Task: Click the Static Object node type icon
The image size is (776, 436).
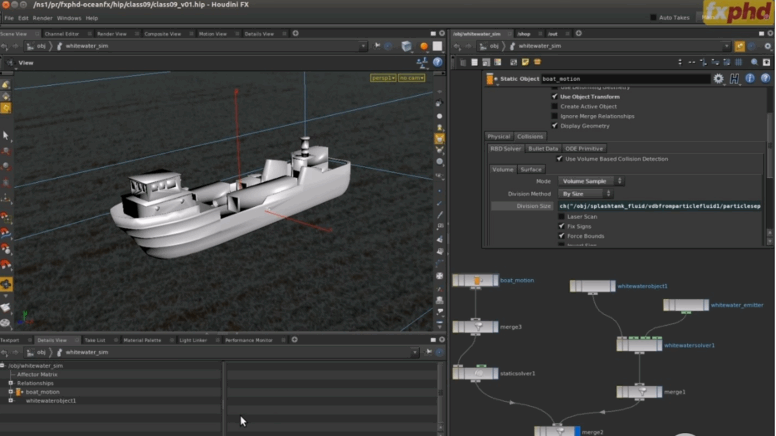Action: tap(491, 78)
